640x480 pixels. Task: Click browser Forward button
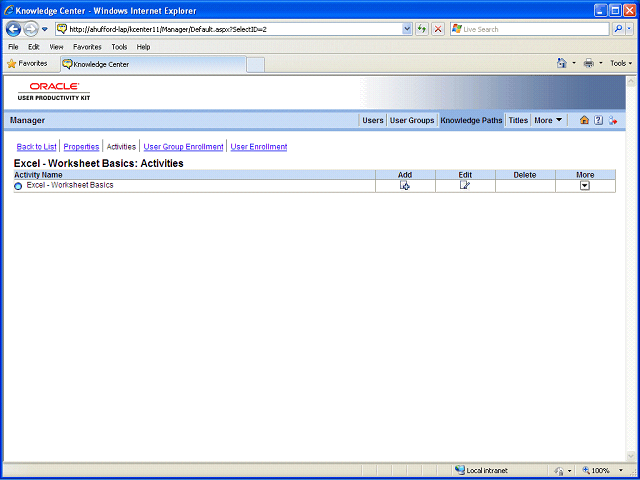coord(31,29)
